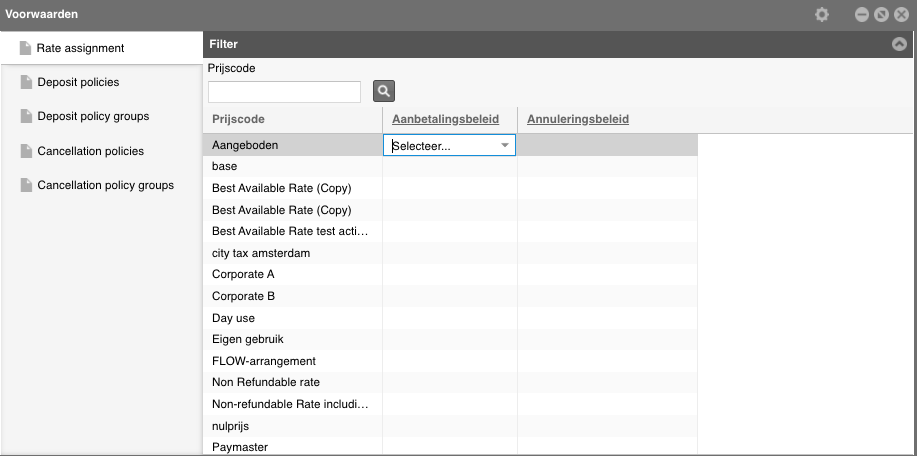Select the FLOW-arrangement row

coord(450,361)
